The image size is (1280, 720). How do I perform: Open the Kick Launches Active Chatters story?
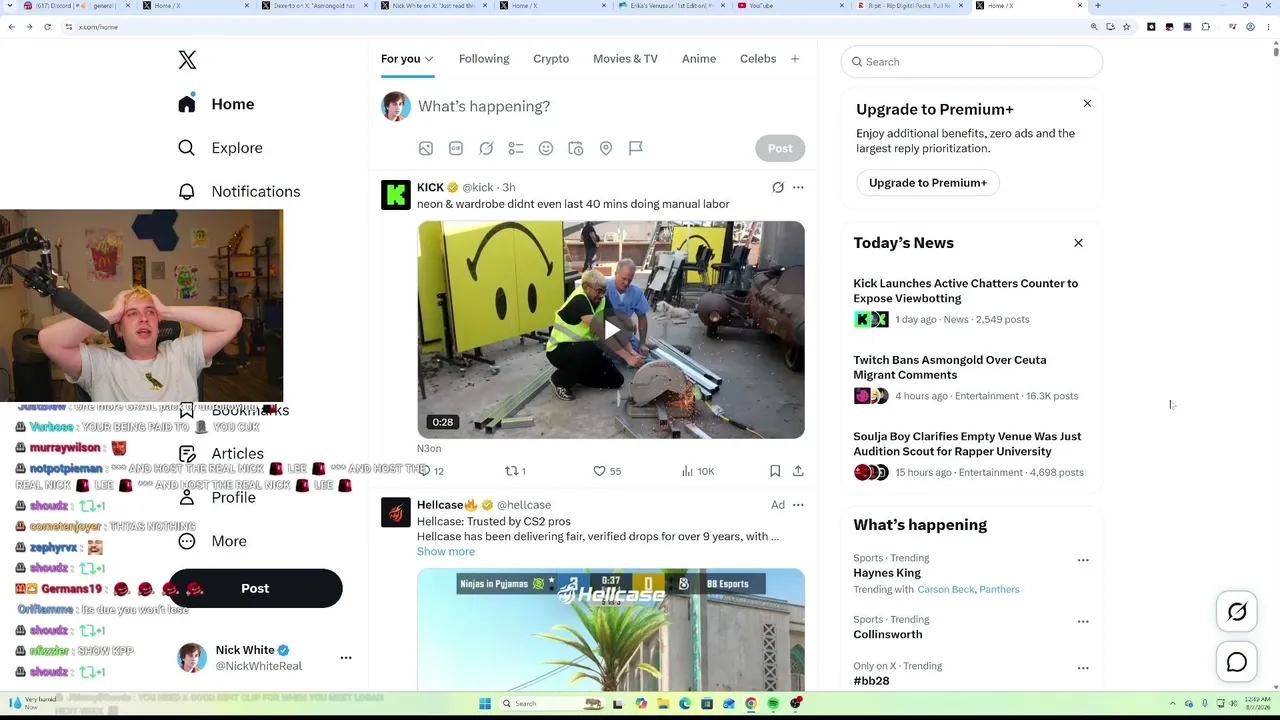(966, 291)
